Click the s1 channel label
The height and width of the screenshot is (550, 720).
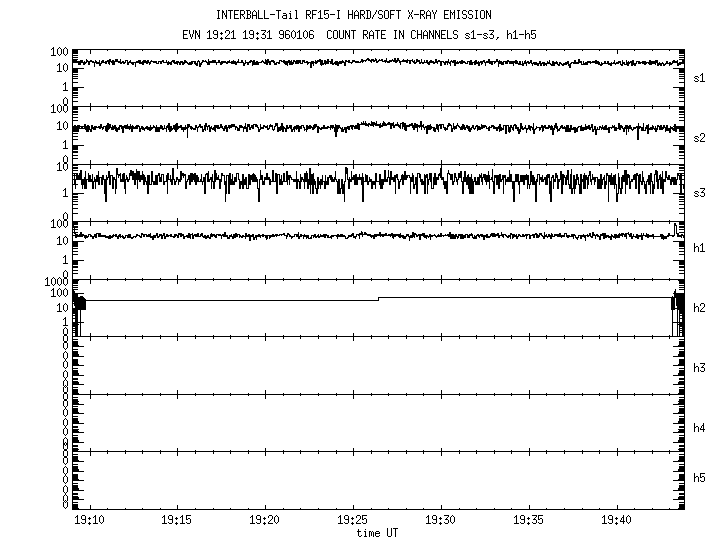coord(699,77)
